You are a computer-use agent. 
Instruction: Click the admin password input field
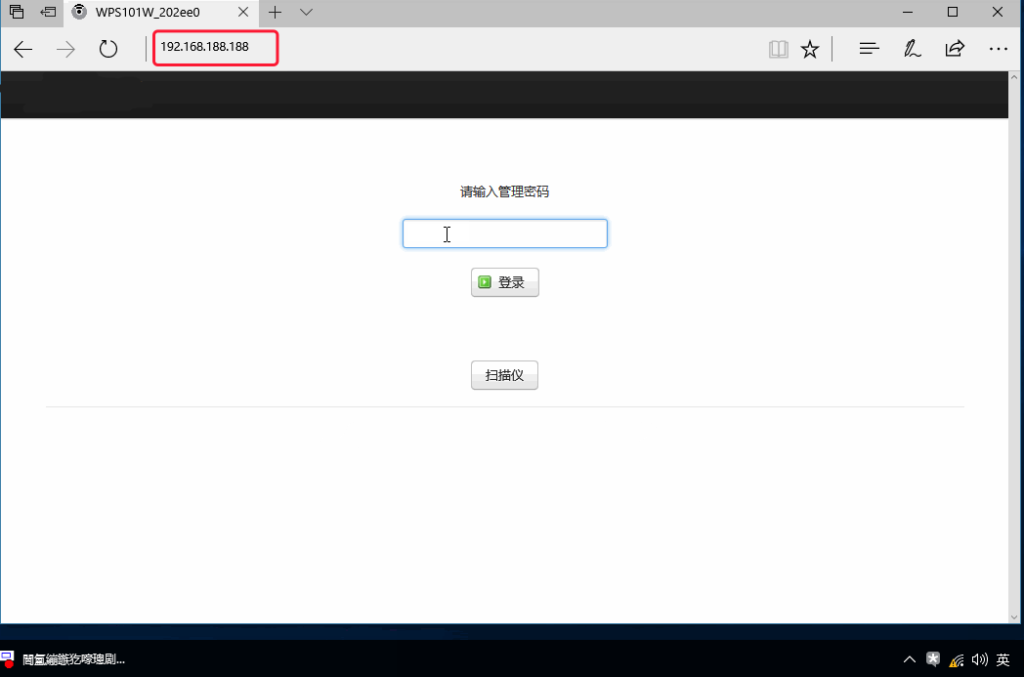click(x=504, y=234)
